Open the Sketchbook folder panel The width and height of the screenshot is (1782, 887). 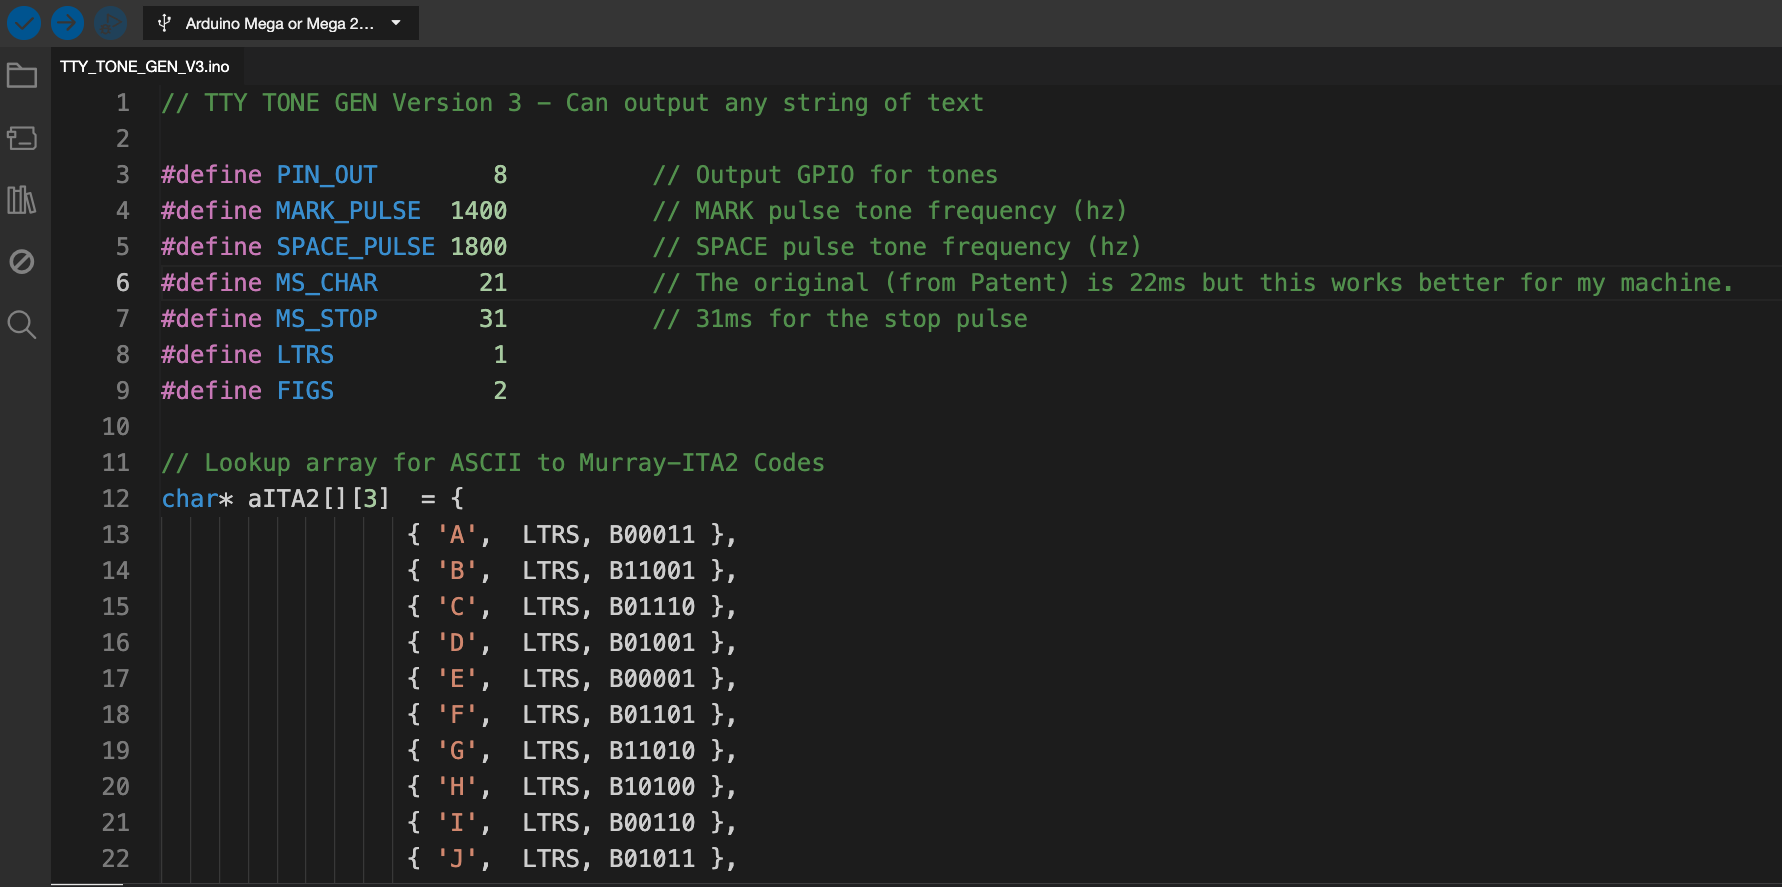22,76
